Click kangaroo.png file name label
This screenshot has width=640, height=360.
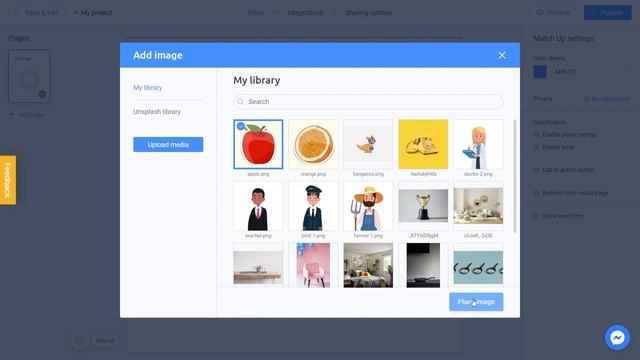coord(368,174)
